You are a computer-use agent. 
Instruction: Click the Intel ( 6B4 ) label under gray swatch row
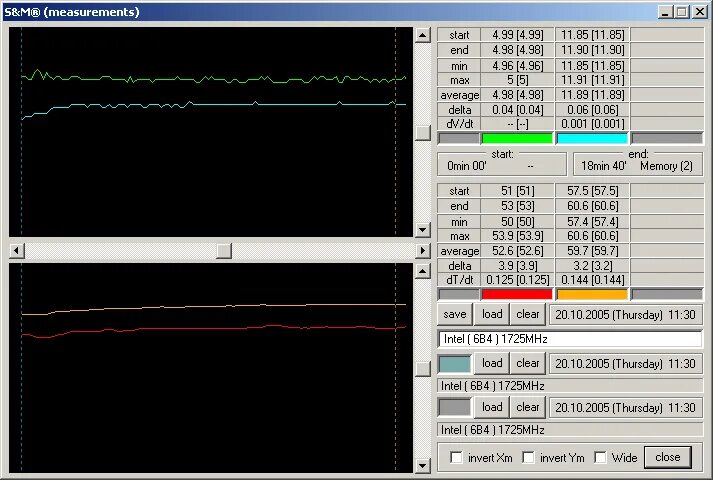click(570, 430)
